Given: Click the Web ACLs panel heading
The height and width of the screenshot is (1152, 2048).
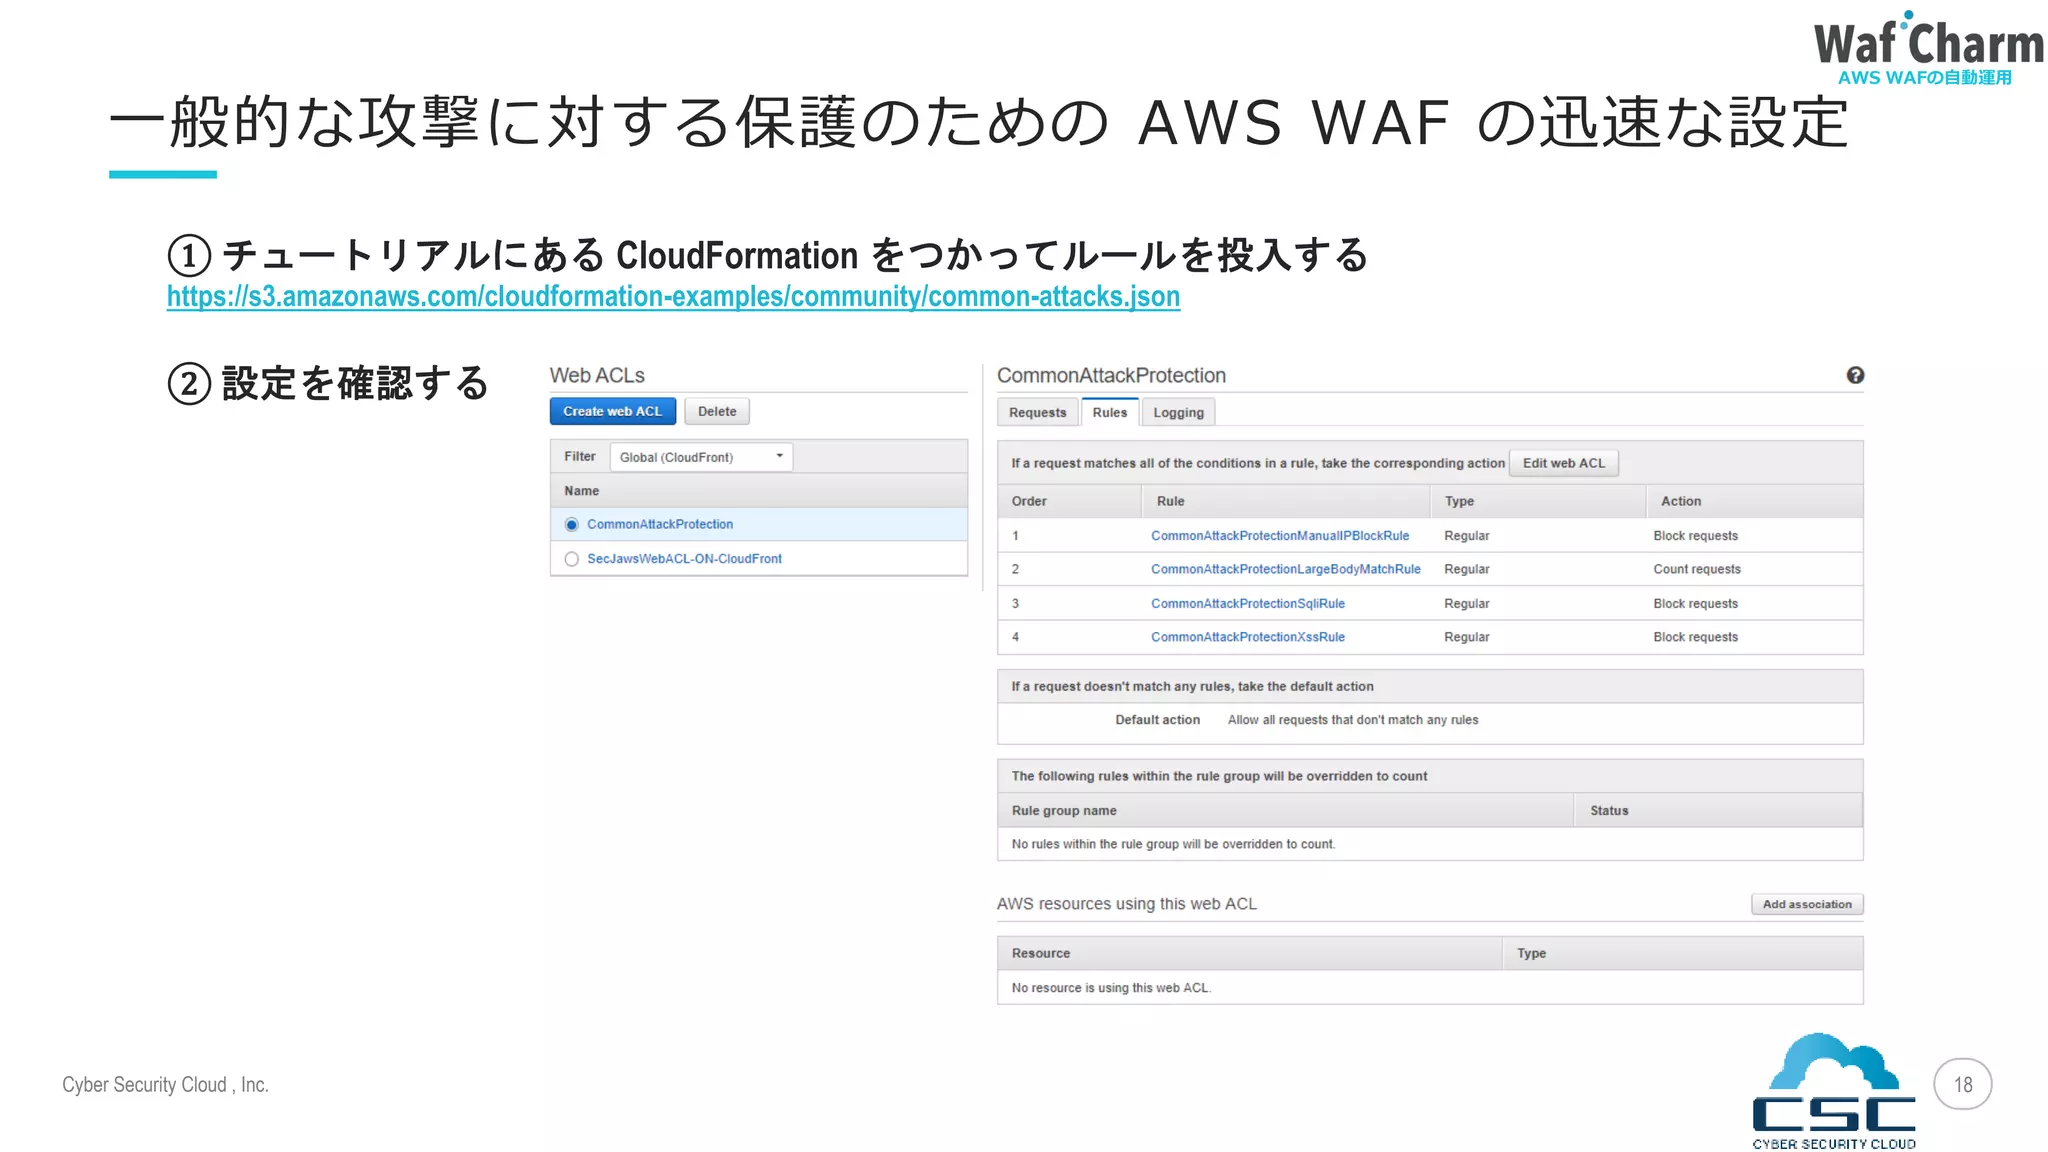Looking at the screenshot, I should point(597,376).
